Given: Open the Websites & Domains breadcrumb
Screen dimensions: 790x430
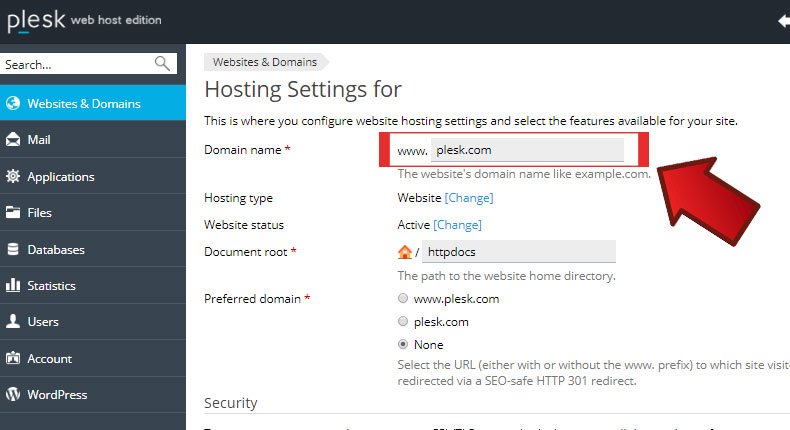Looking at the screenshot, I should click(x=264, y=61).
